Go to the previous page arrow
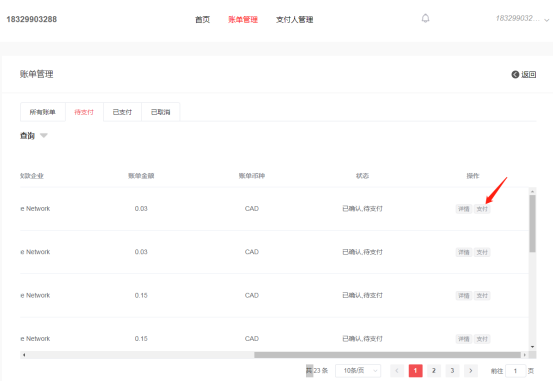The height and width of the screenshot is (381, 554). click(x=397, y=370)
